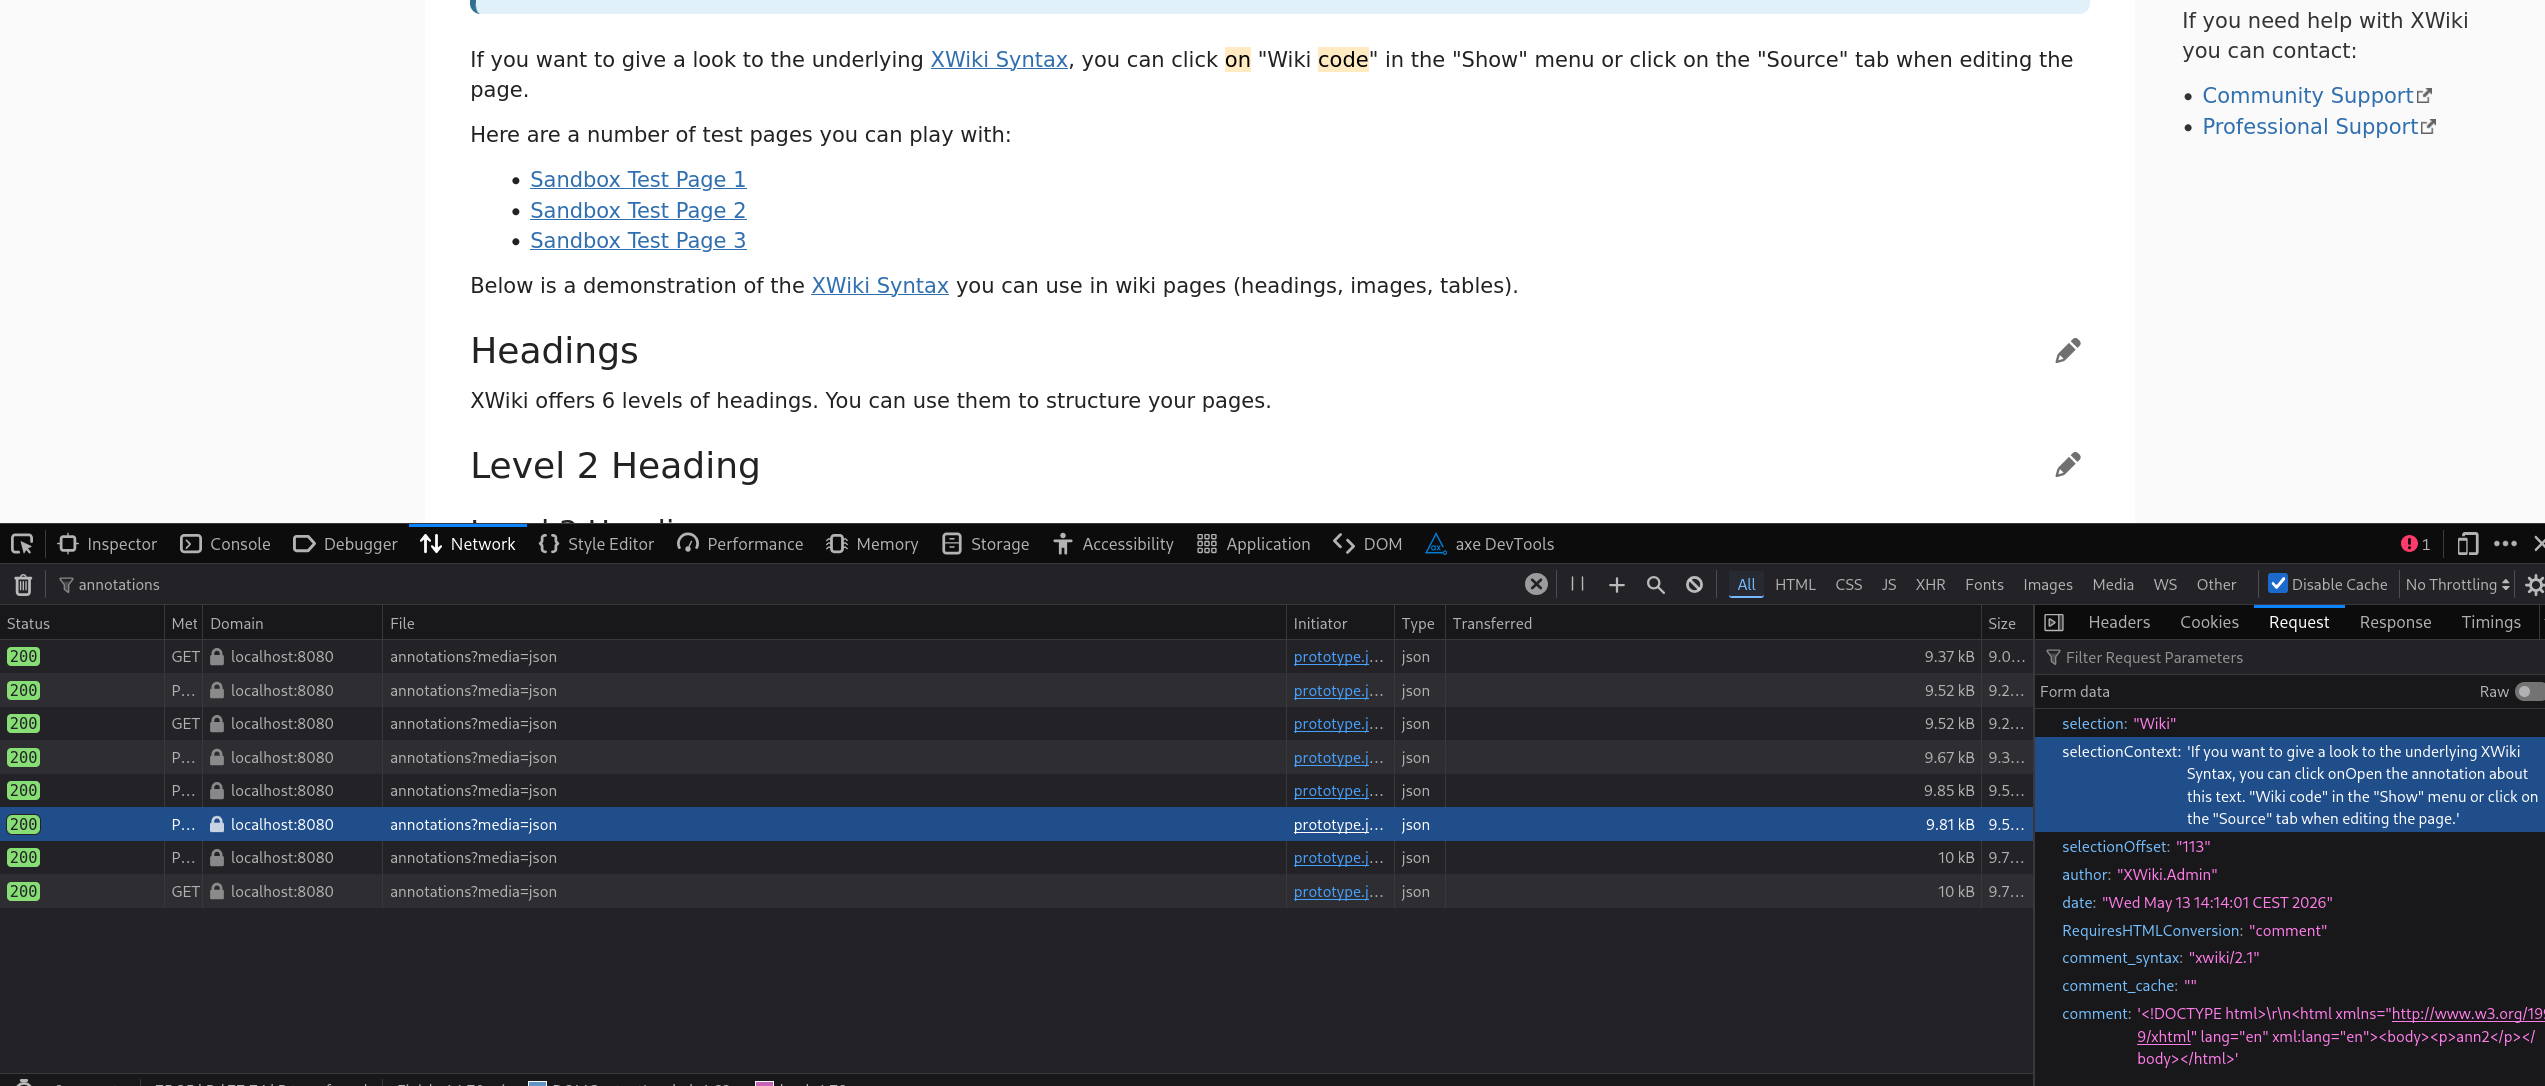This screenshot has height=1086, width=2545.
Task: Clear the annotations filter text with the X icon
Action: 1536,584
